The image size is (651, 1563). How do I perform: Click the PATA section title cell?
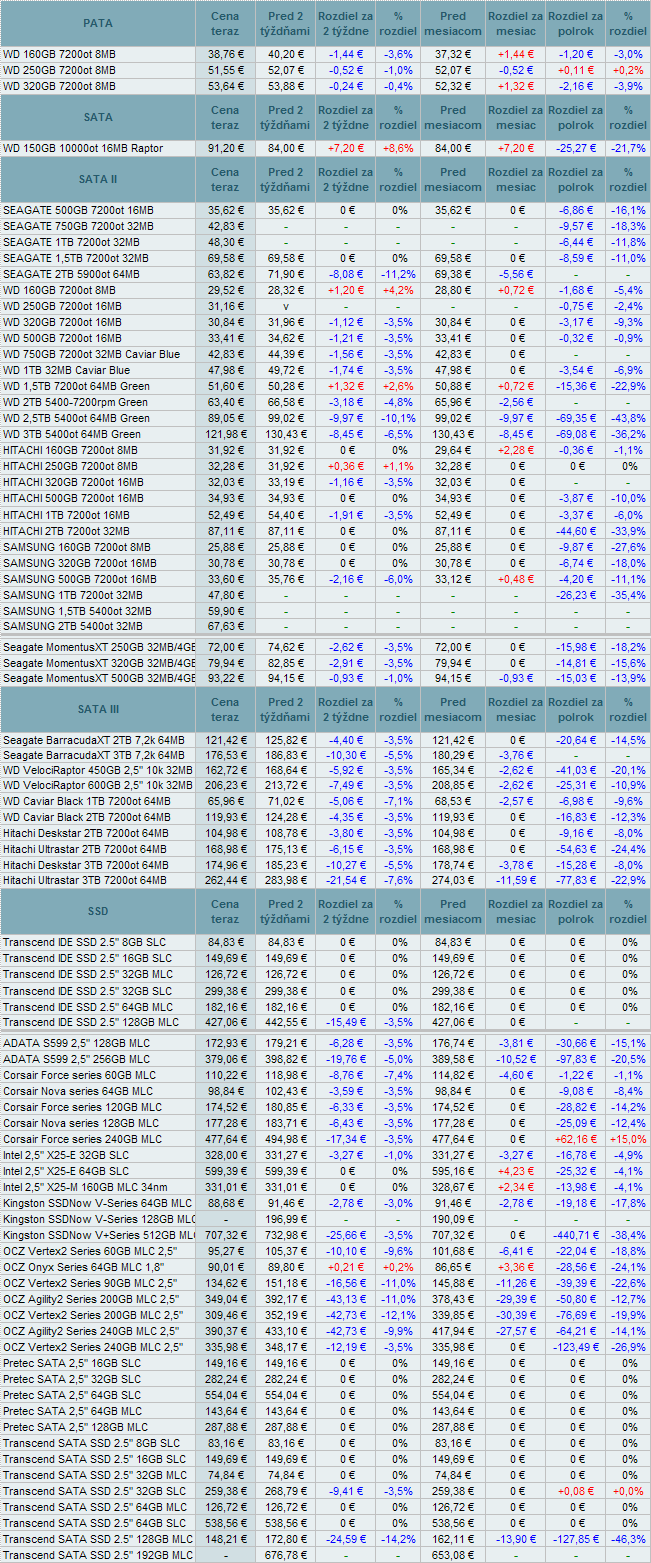(98, 23)
